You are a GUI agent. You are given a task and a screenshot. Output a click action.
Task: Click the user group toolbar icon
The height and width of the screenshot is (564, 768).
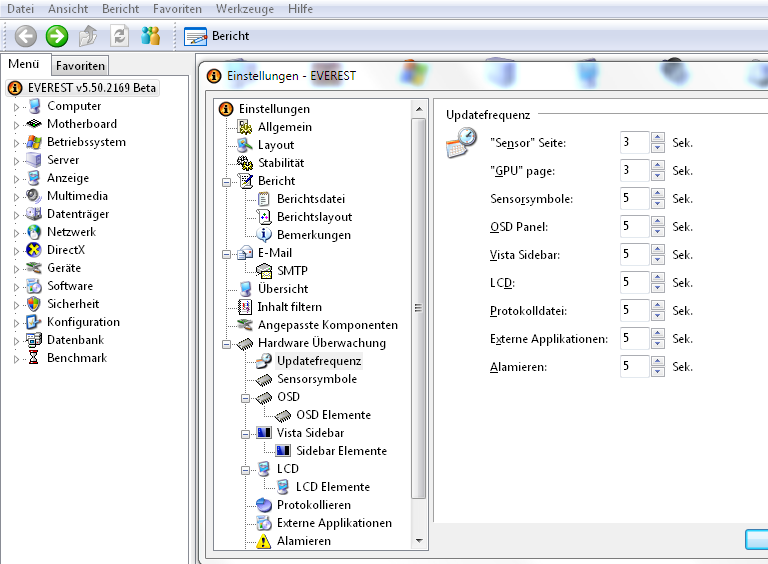(150, 36)
